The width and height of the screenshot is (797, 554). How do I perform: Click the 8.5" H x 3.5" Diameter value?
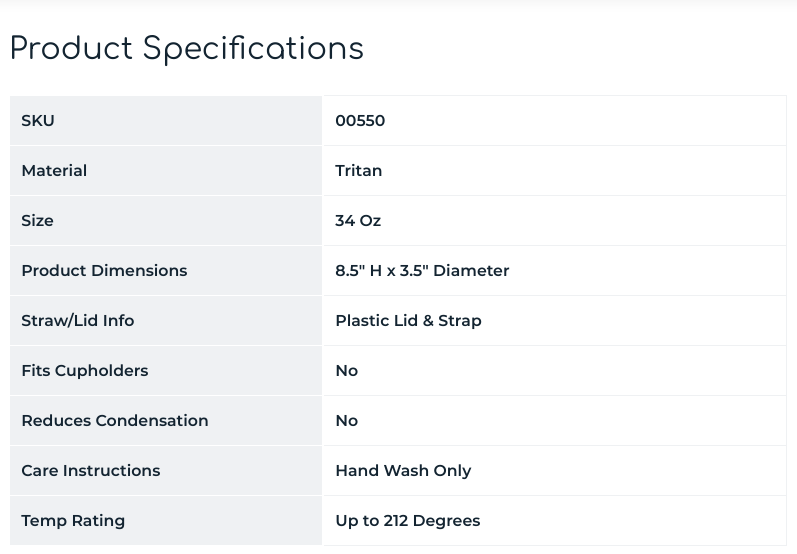(422, 271)
